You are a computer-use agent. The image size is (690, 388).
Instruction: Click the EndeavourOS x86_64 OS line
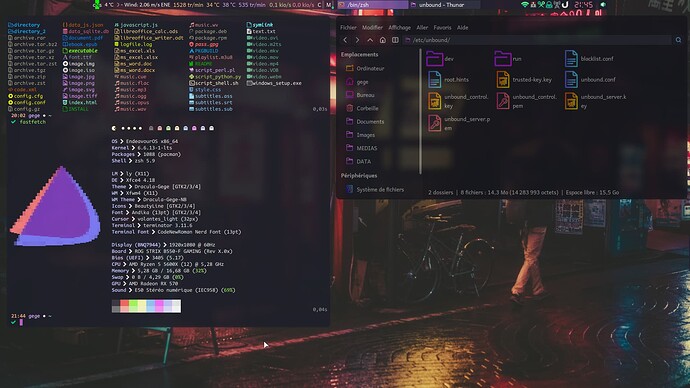pyautogui.click(x=145, y=141)
